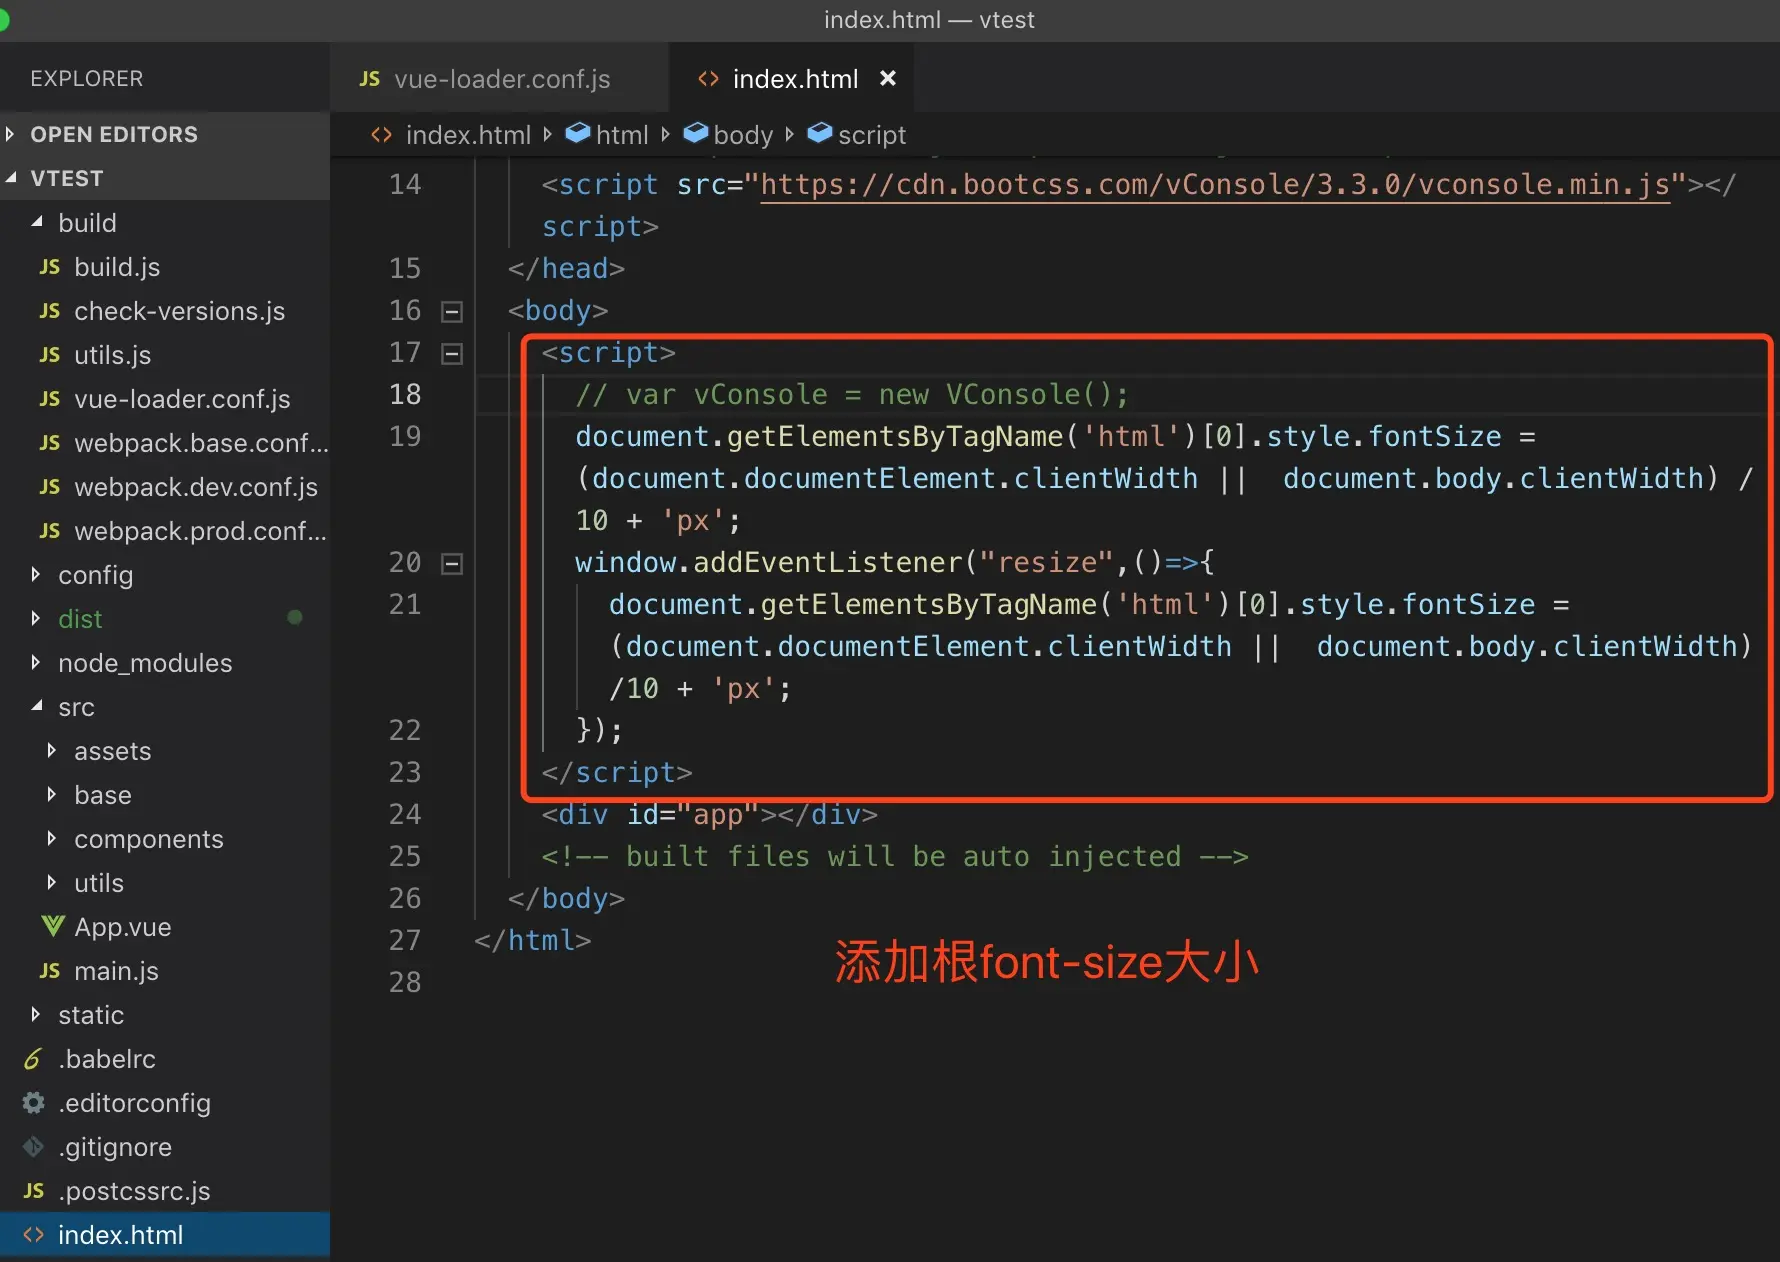
Task: Expand the base folder
Action: 52,794
